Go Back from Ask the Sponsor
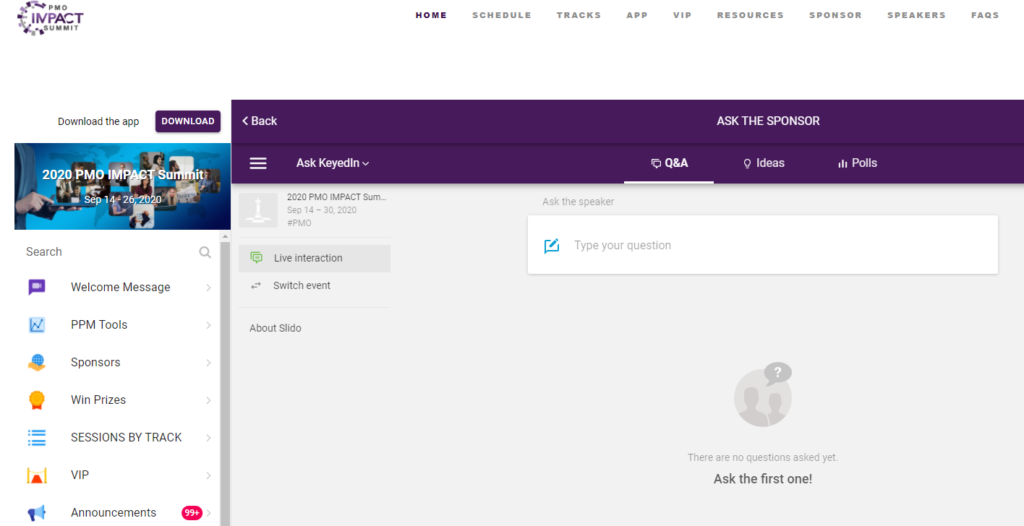Image resolution: width=1024 pixels, height=526 pixels. pyautogui.click(x=259, y=121)
